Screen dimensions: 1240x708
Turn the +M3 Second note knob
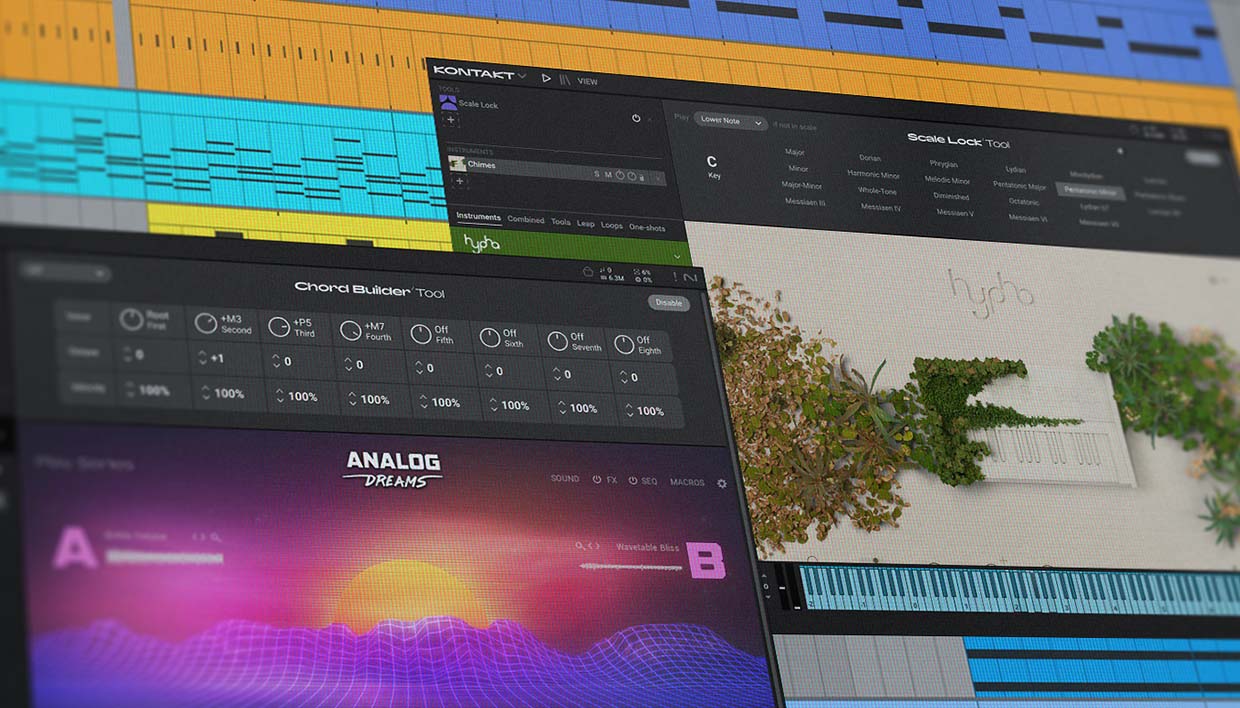click(206, 323)
